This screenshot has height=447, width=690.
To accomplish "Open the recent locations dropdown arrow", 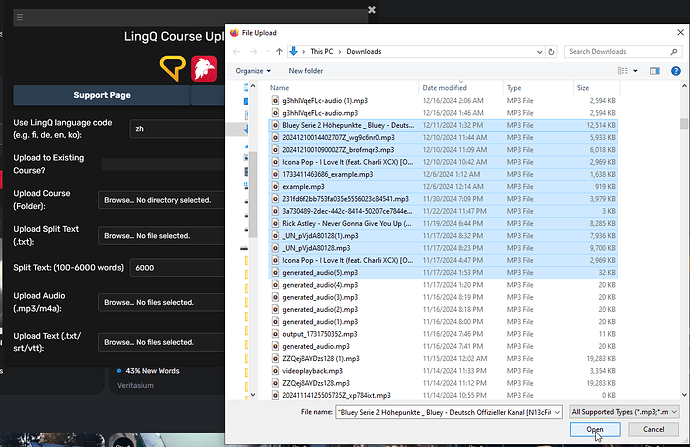I will pos(267,51).
